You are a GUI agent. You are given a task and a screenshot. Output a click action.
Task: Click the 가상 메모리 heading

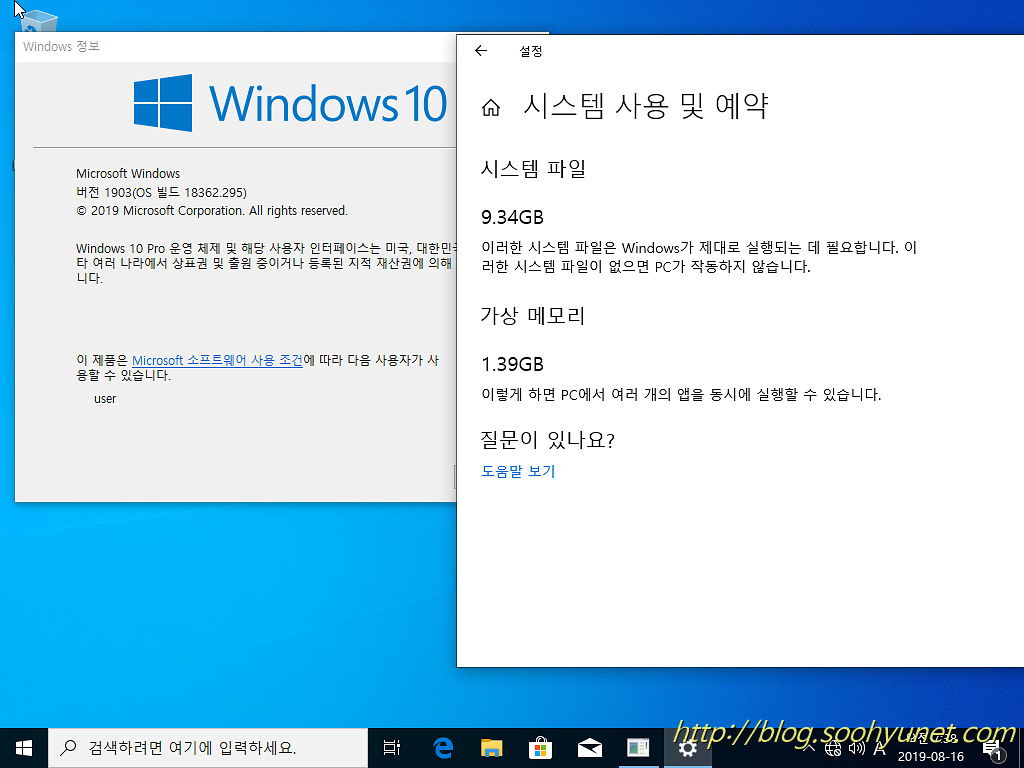pyautogui.click(x=533, y=316)
